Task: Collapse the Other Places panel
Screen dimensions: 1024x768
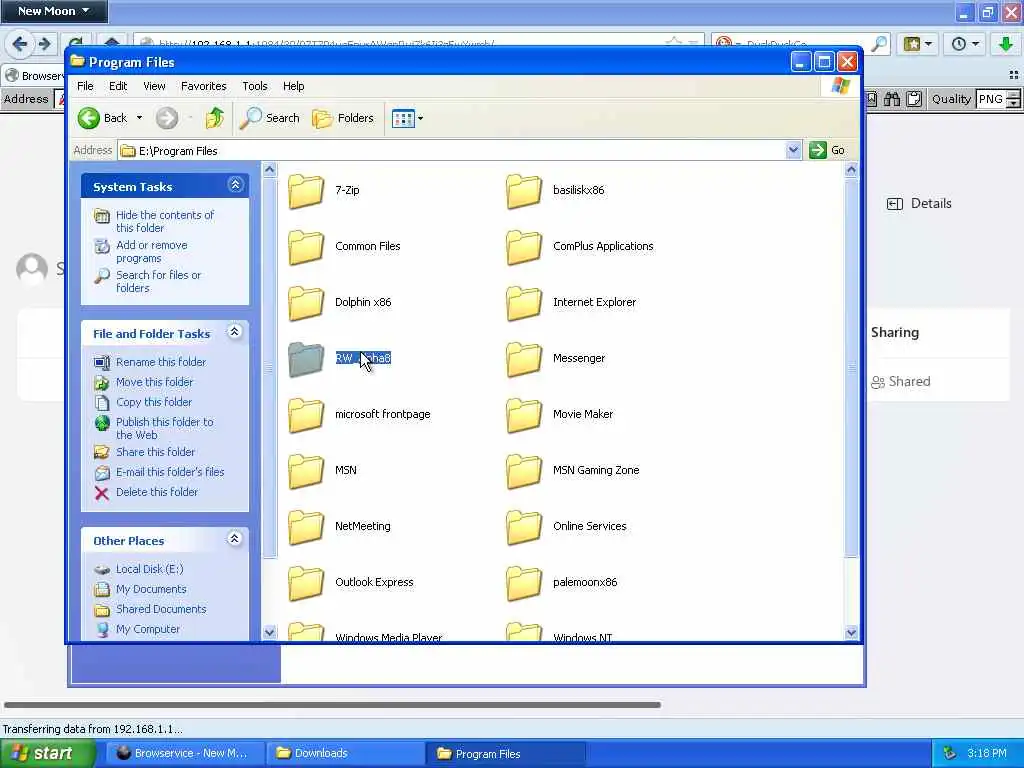Action: (x=235, y=539)
